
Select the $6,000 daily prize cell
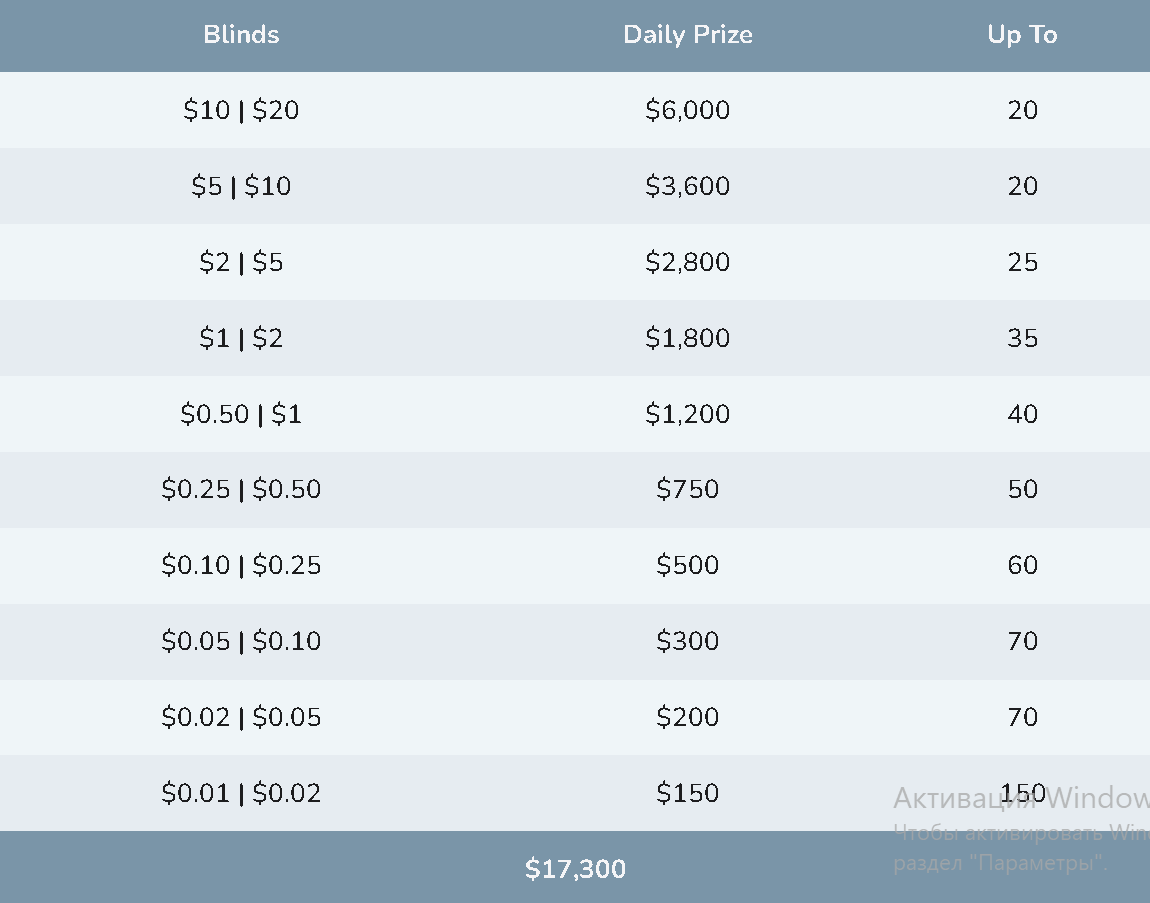[x=688, y=110]
